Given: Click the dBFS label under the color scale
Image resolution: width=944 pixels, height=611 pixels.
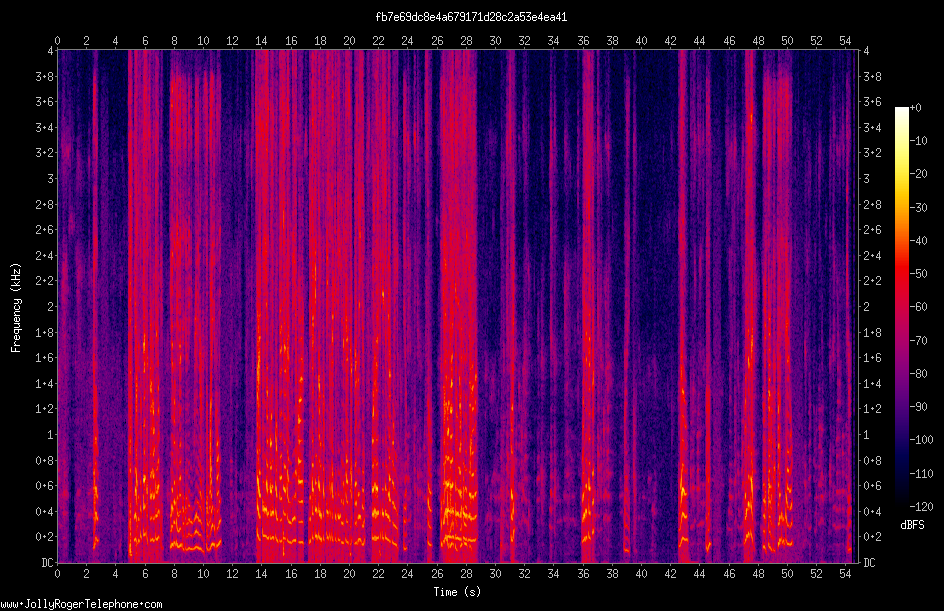Looking at the screenshot, I should pos(912,525).
